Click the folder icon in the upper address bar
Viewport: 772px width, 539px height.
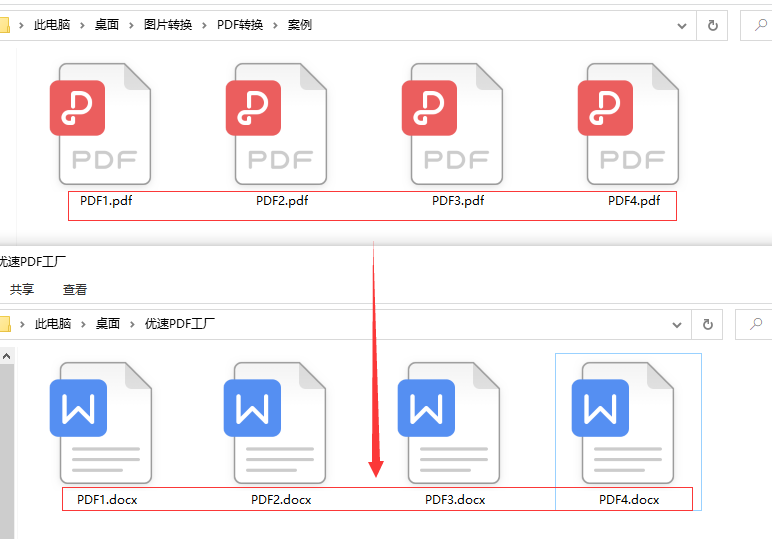5,25
